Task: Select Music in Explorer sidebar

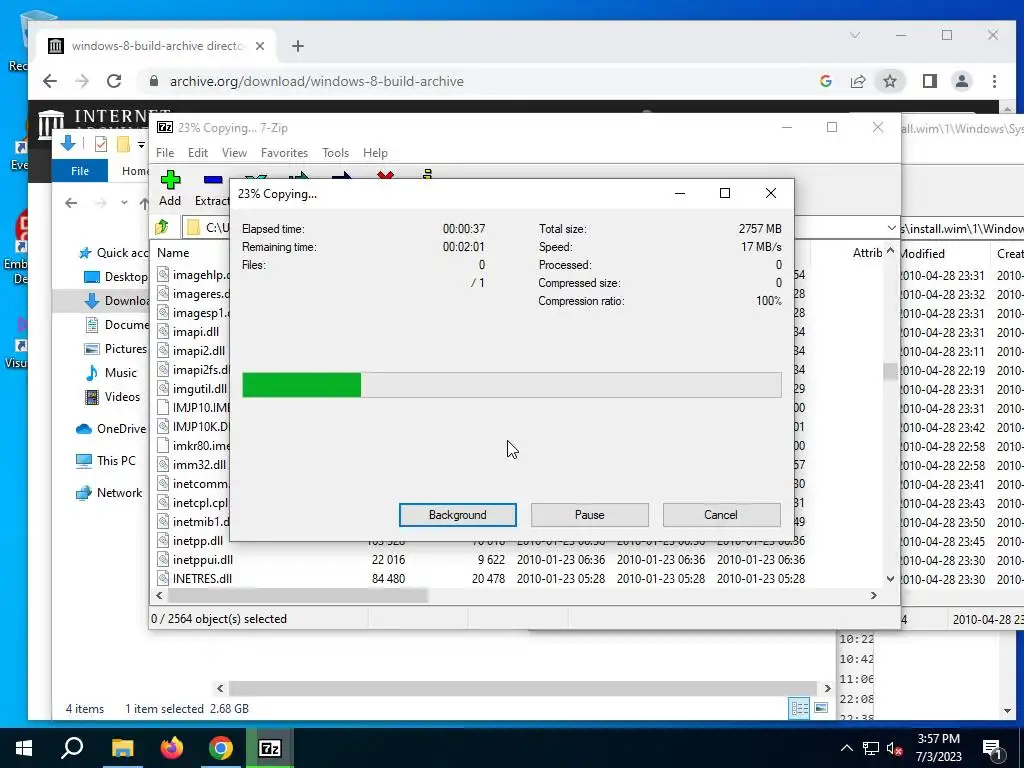Action: pyautogui.click(x=111, y=373)
